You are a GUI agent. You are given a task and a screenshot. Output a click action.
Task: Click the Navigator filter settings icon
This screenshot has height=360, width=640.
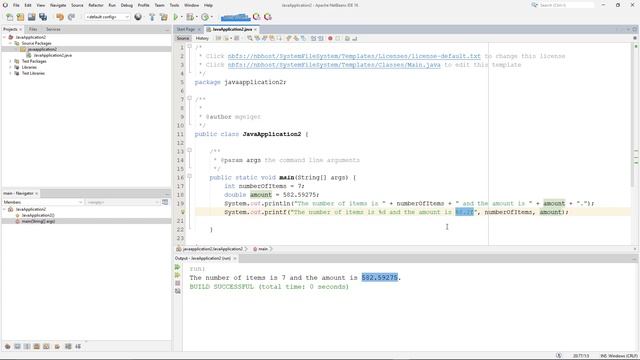(x=165, y=202)
